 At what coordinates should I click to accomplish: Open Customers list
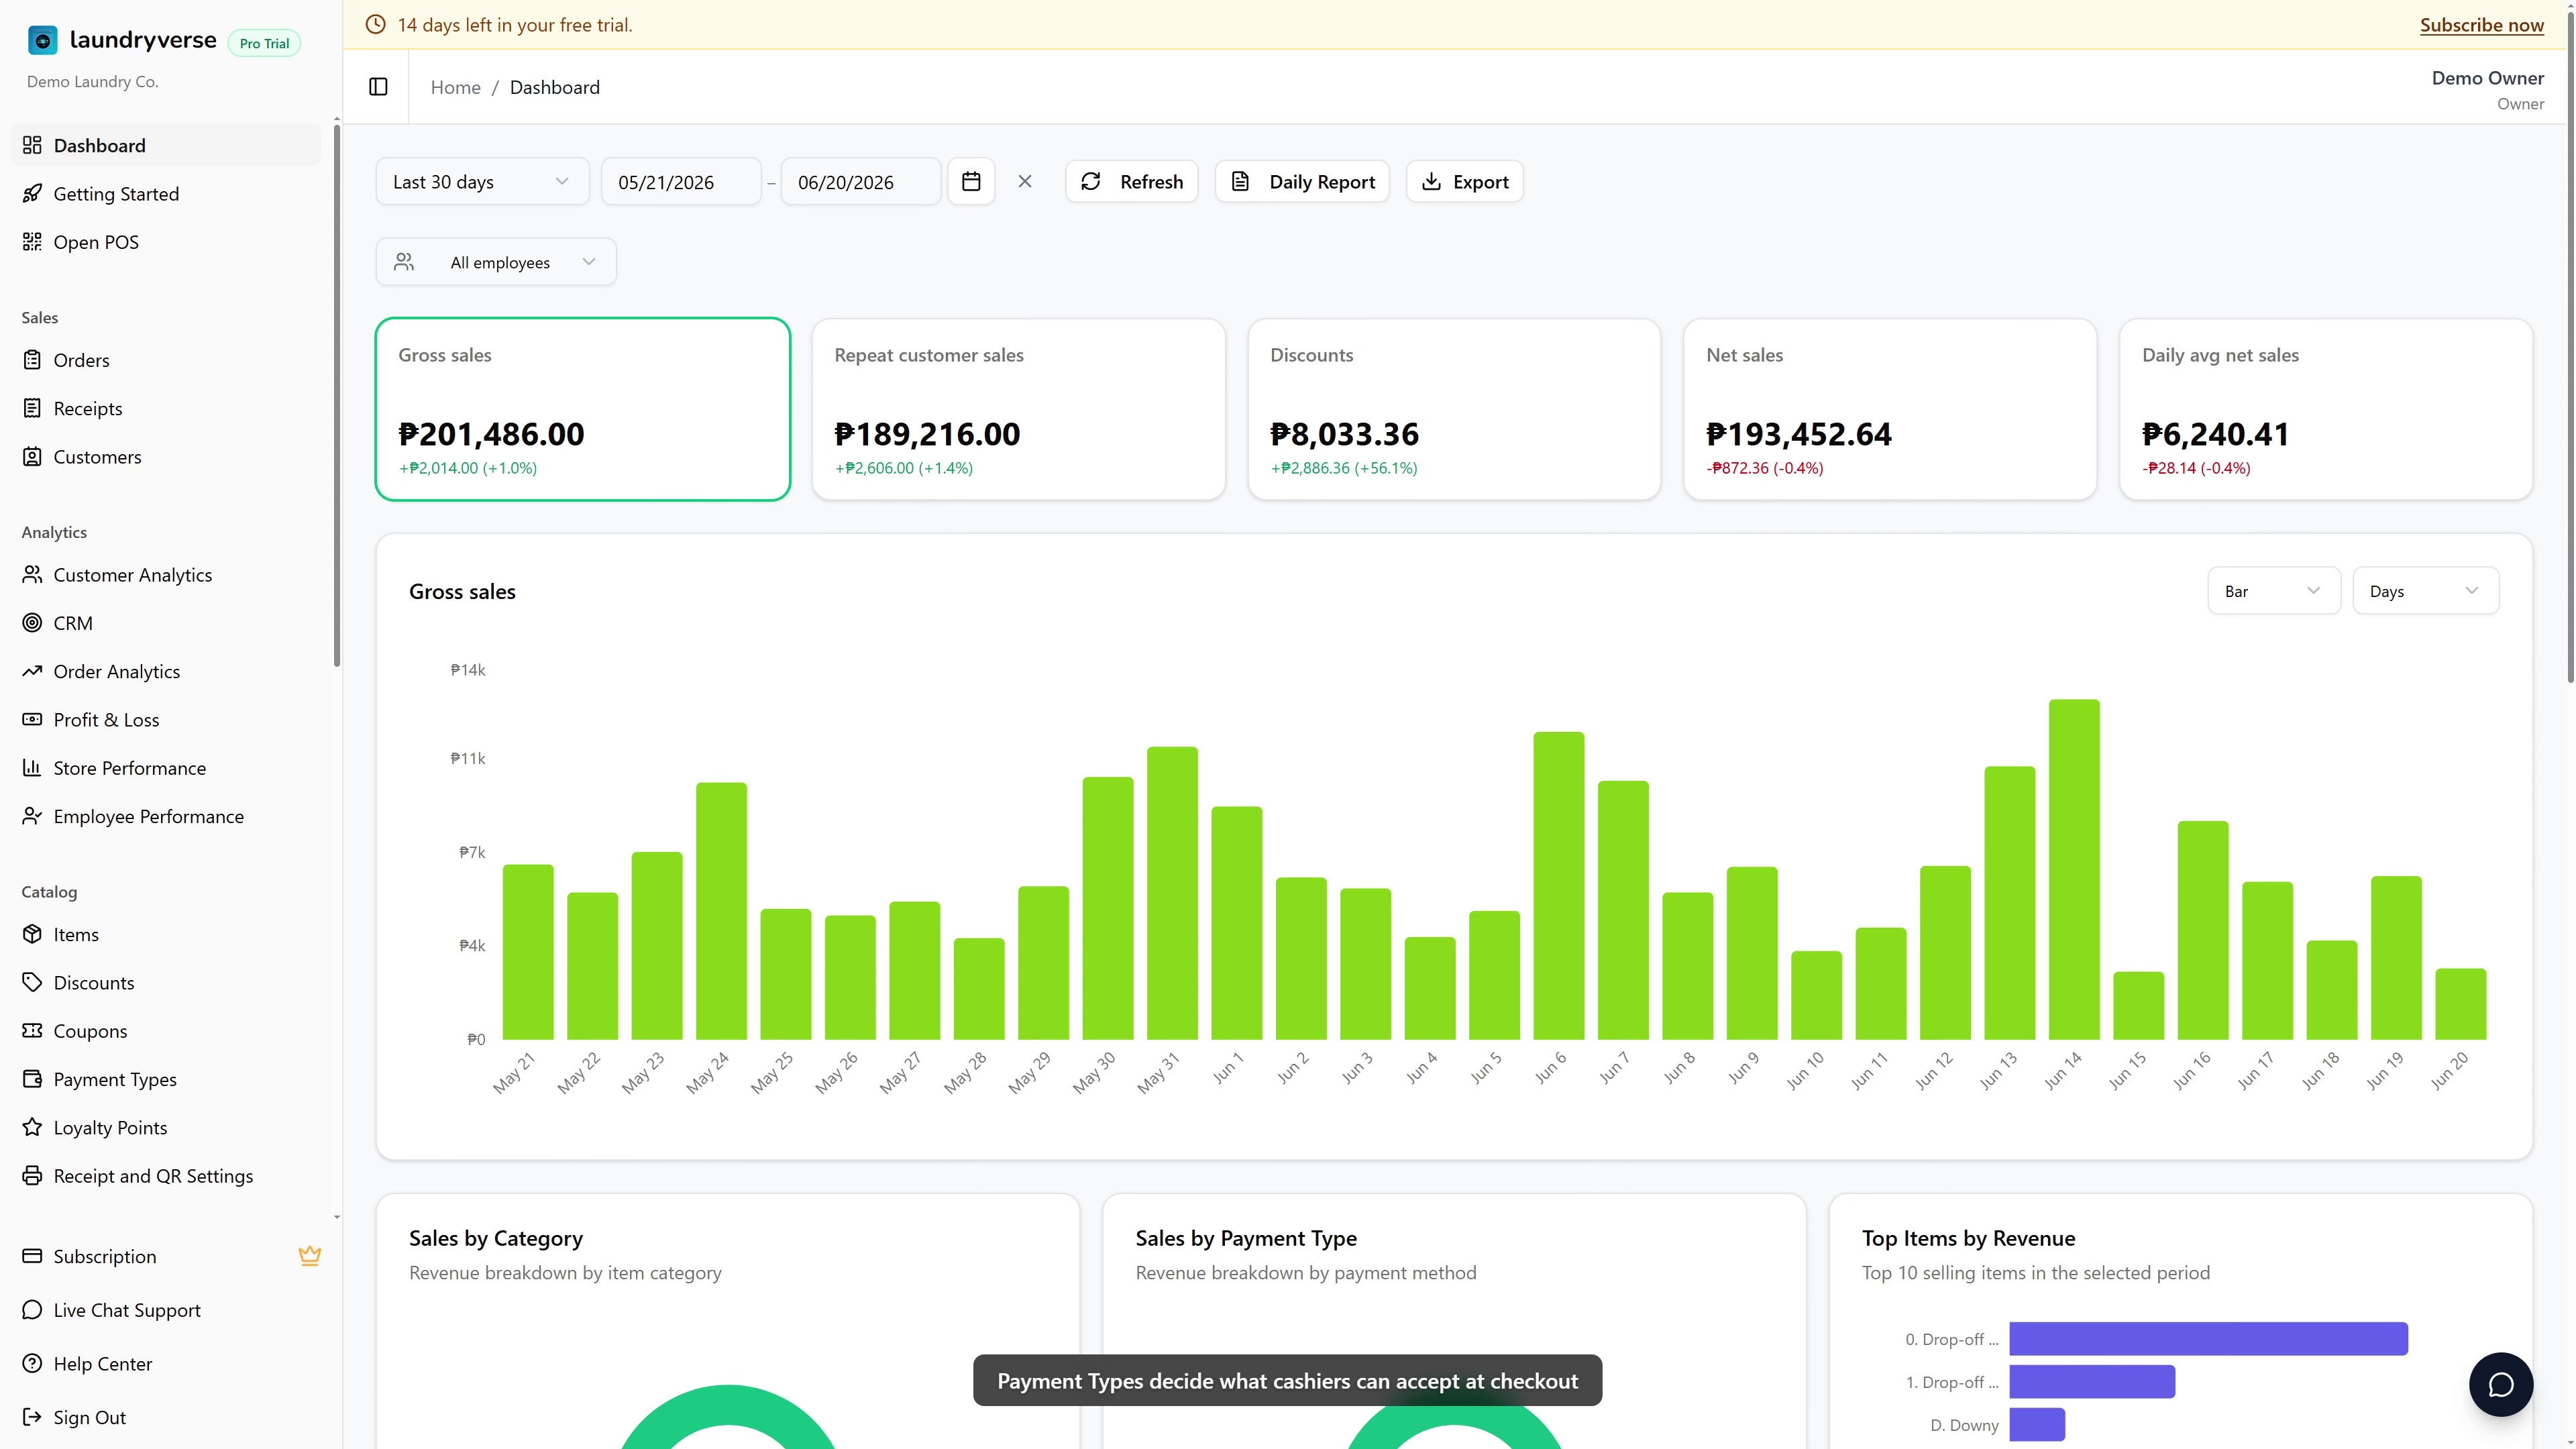click(x=166, y=456)
